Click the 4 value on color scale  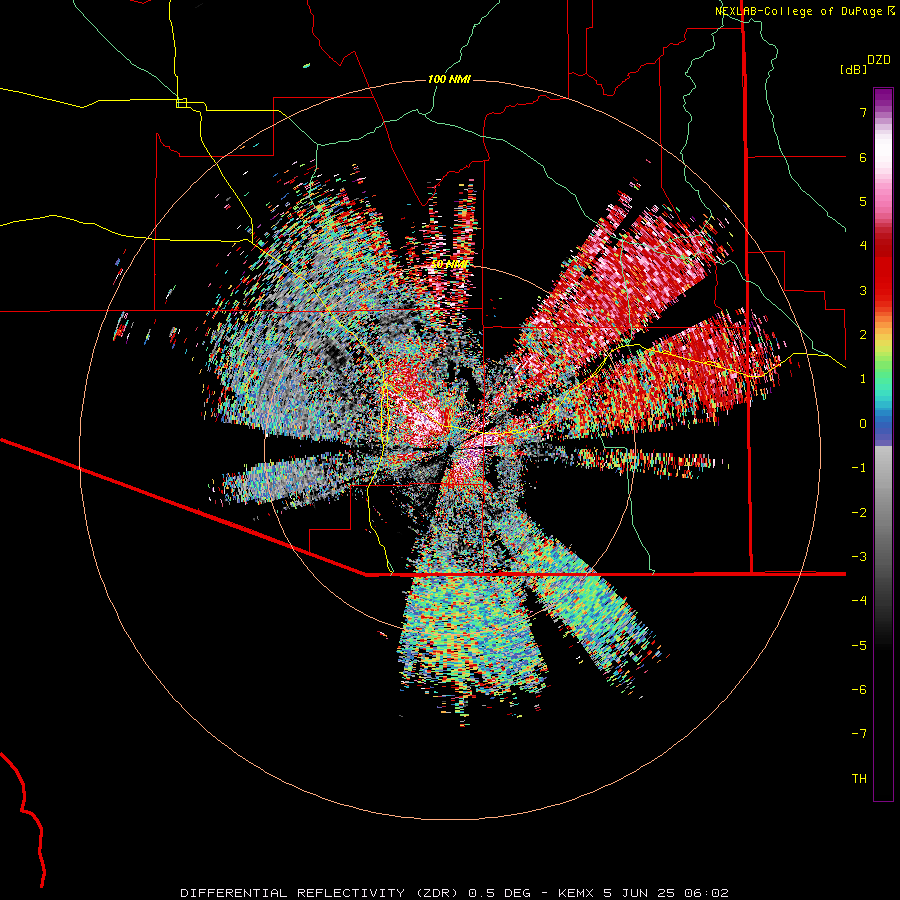863,246
